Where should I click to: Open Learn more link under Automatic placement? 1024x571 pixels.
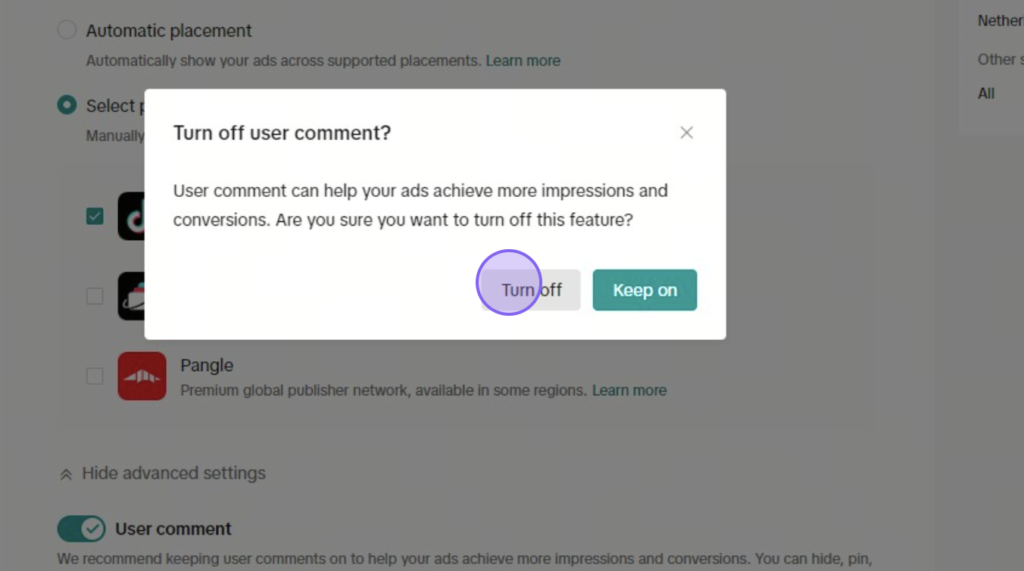click(523, 61)
